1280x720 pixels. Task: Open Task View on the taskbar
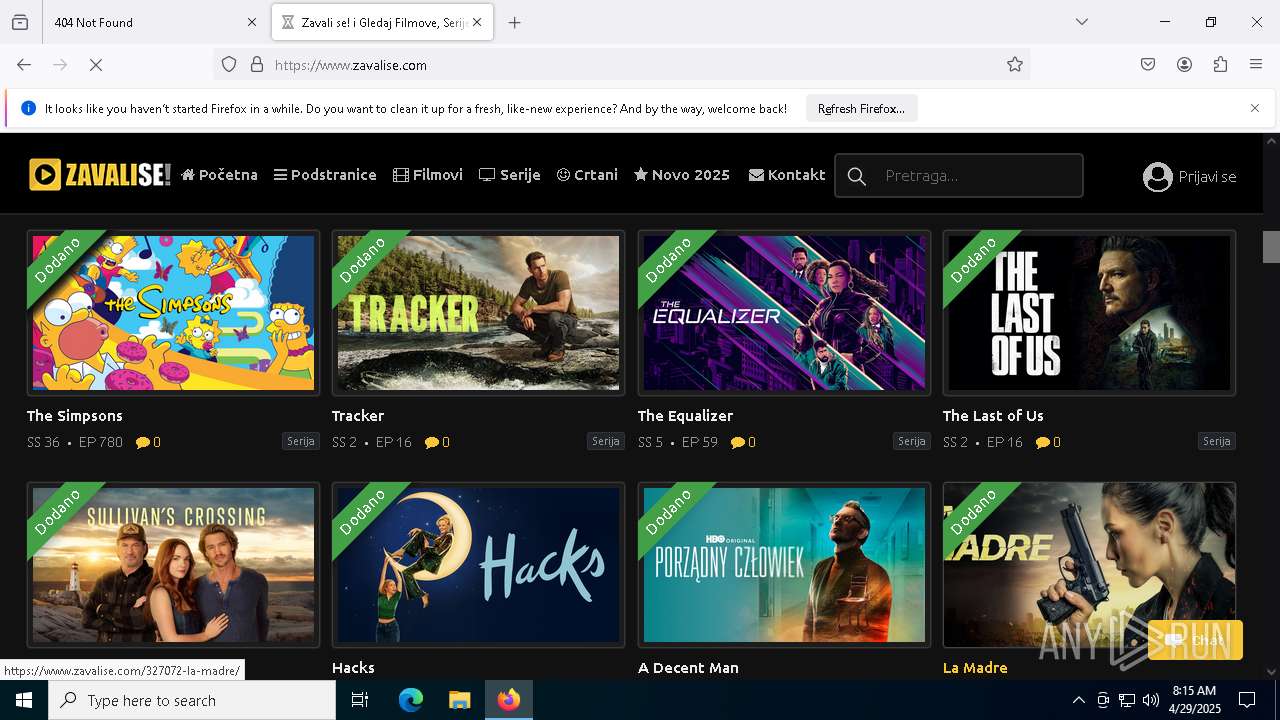tap(360, 700)
